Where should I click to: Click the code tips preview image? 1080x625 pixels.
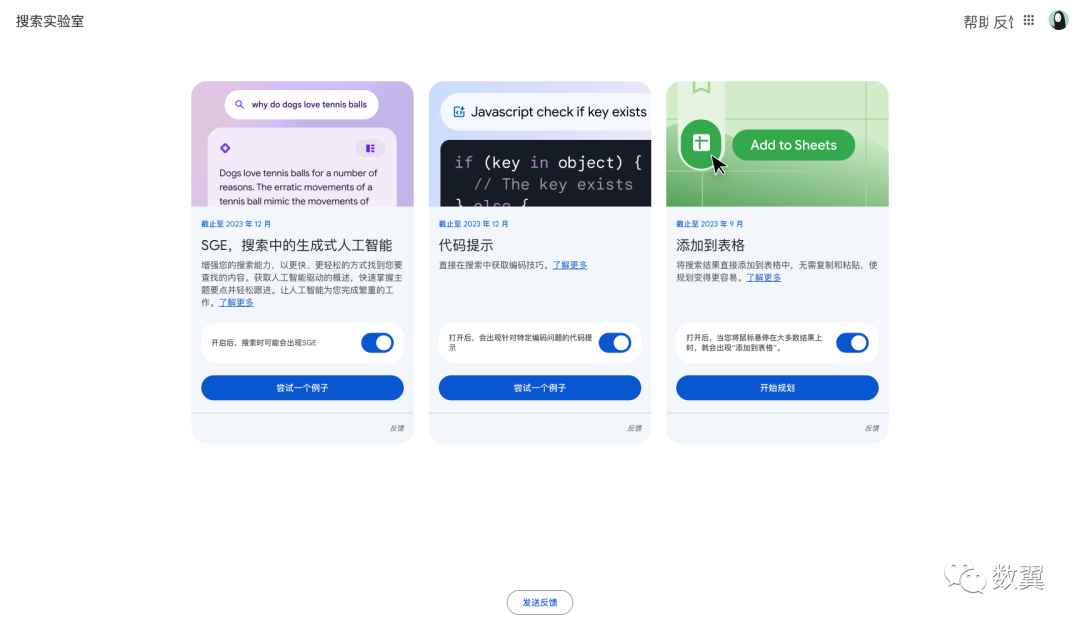540,144
